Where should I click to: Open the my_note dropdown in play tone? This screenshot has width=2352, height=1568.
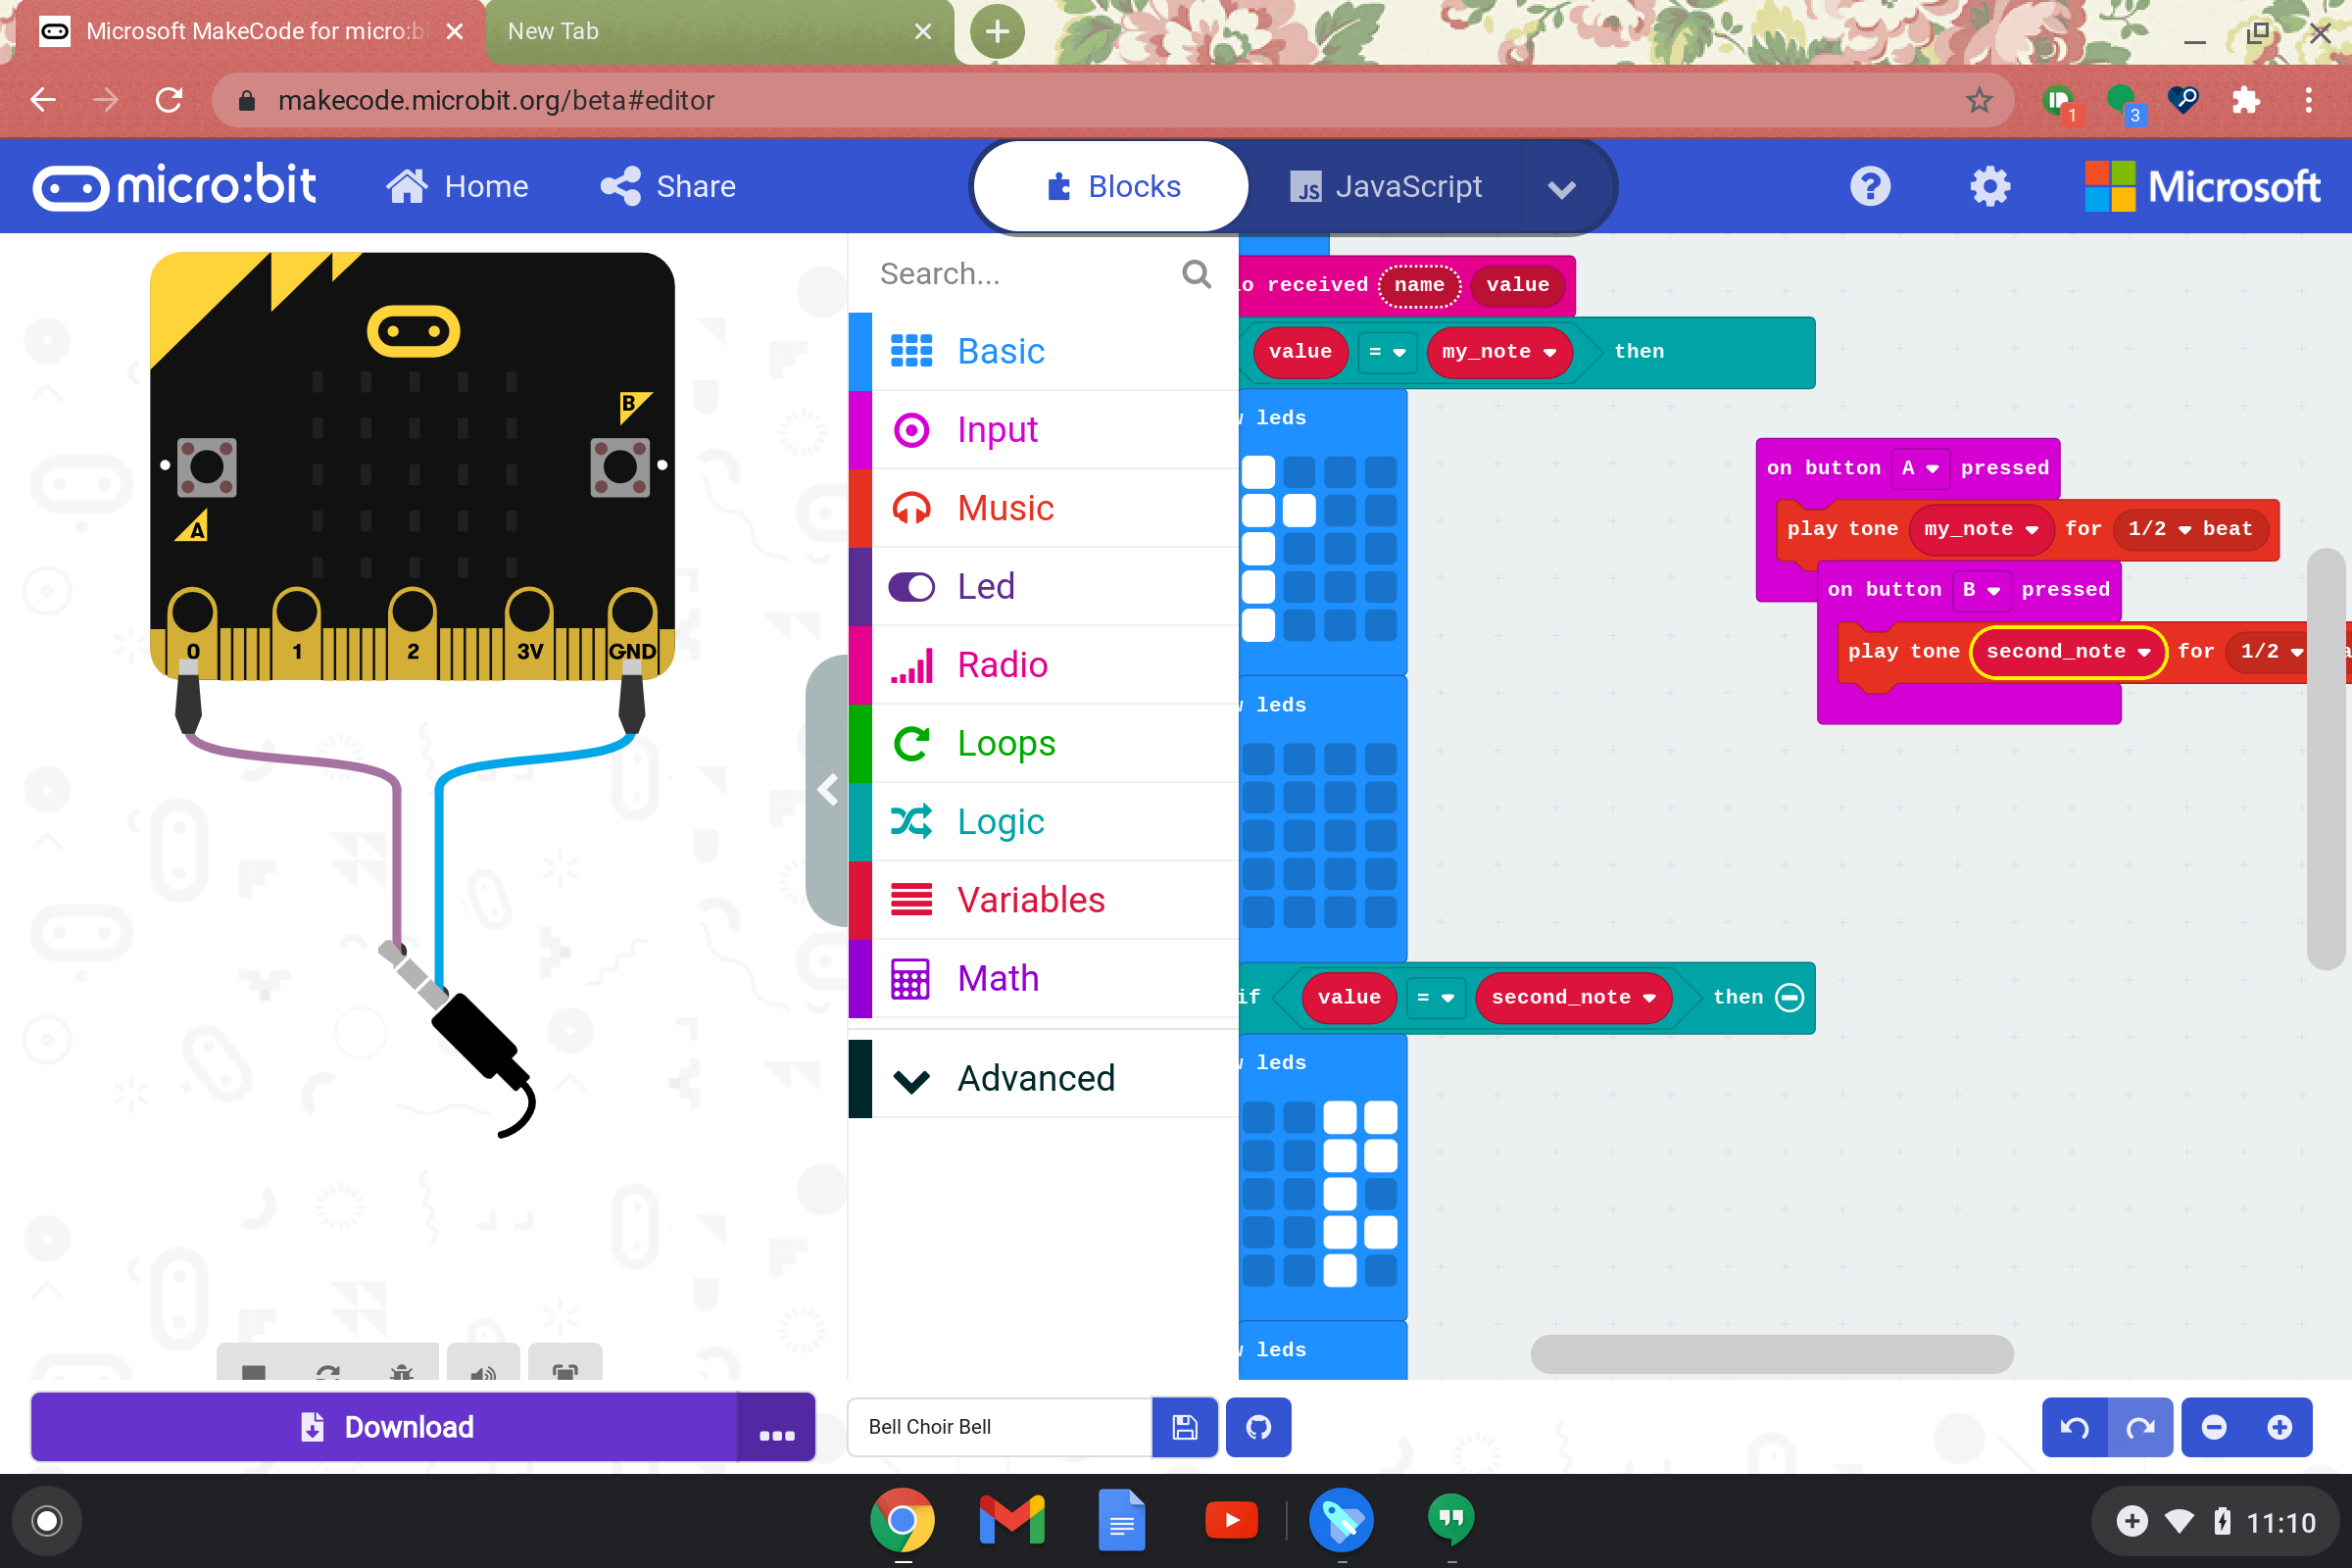click(1981, 530)
